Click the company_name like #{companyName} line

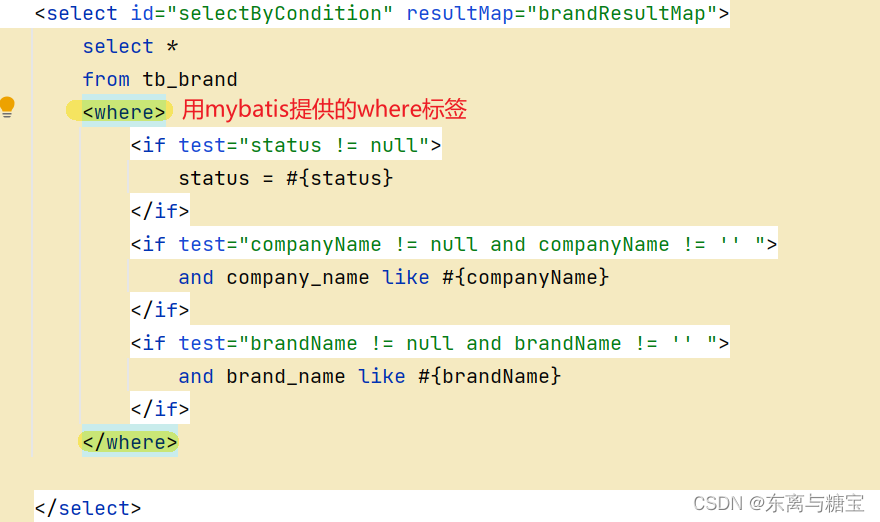pos(393,277)
